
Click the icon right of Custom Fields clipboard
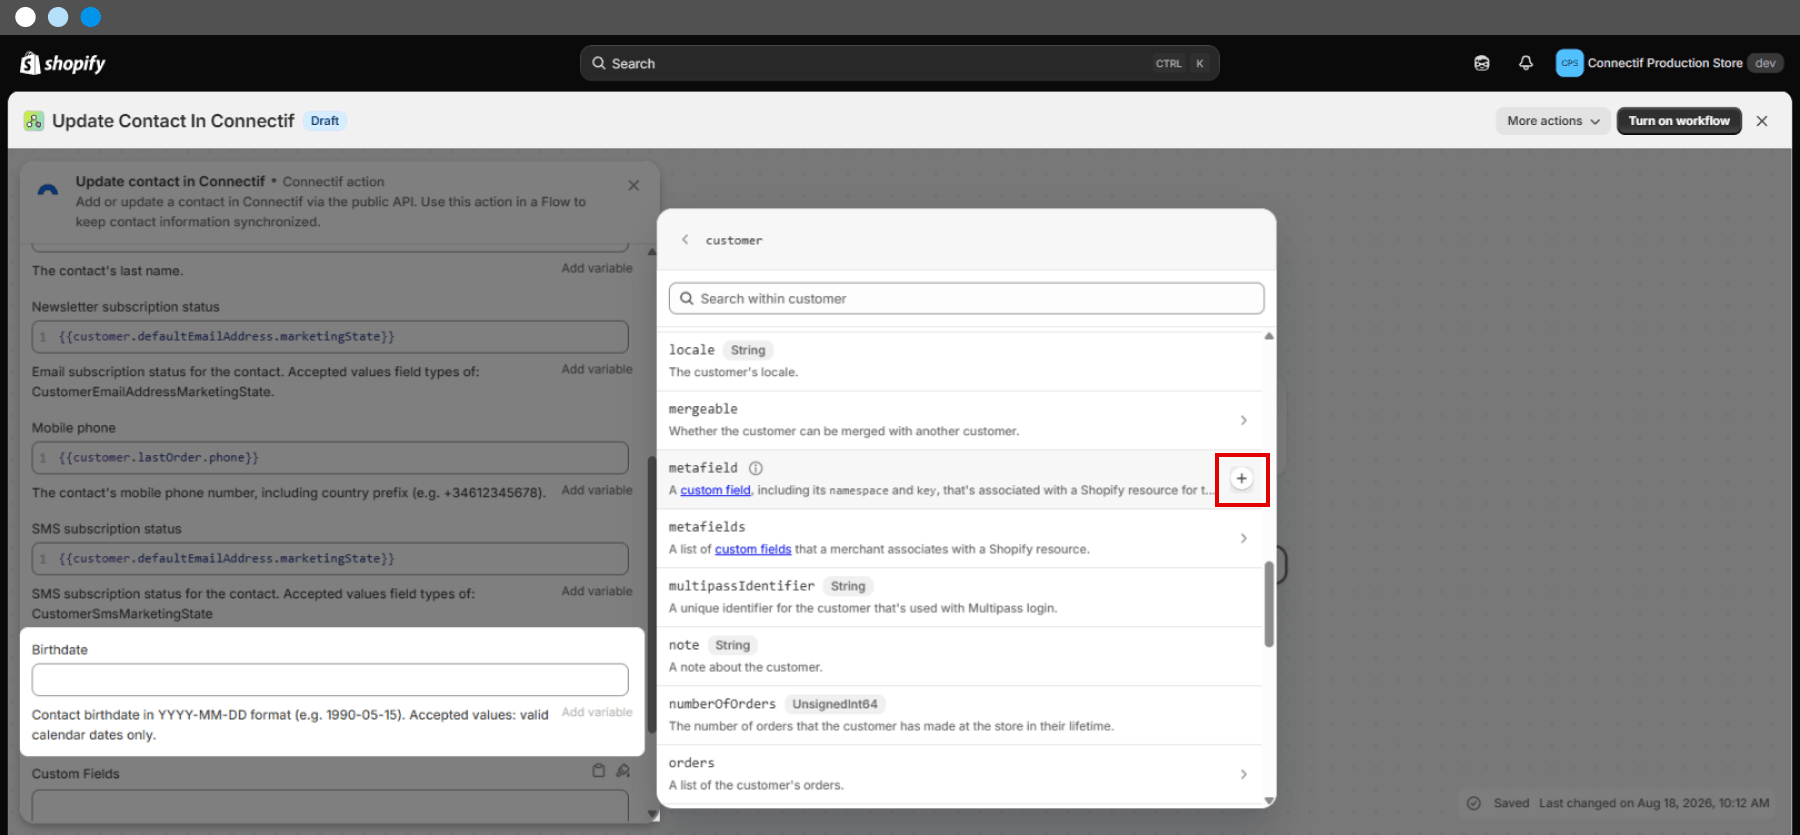[623, 771]
